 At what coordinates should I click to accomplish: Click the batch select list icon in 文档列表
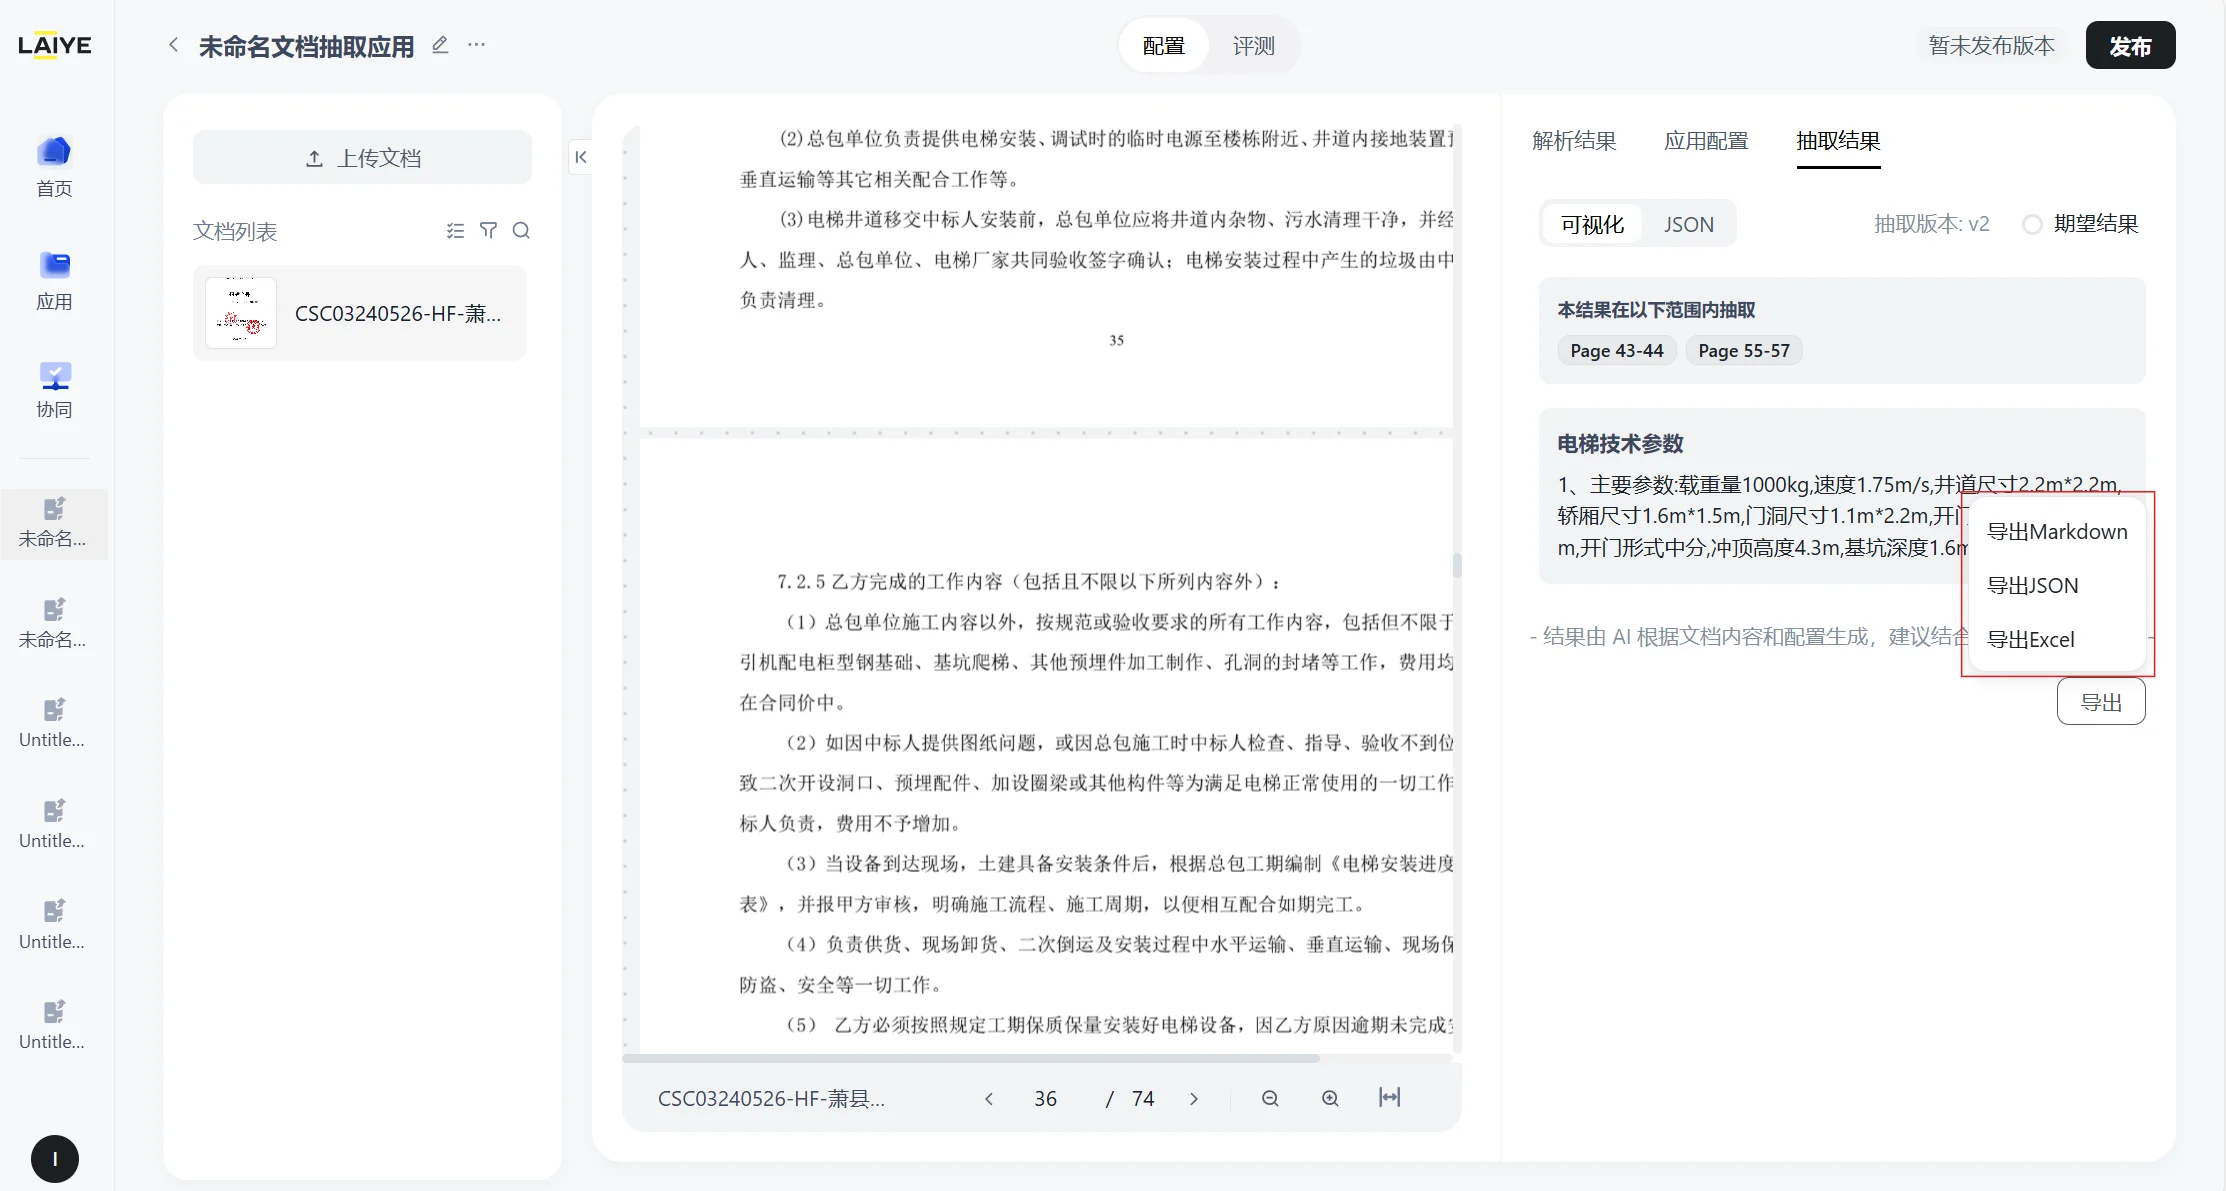(456, 231)
